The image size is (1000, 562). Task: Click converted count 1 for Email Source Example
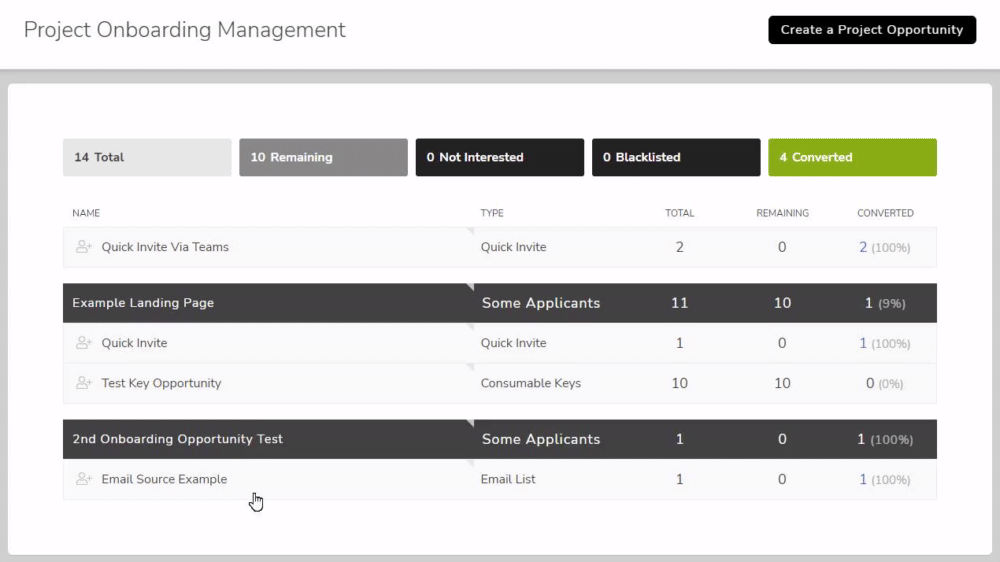tap(863, 479)
